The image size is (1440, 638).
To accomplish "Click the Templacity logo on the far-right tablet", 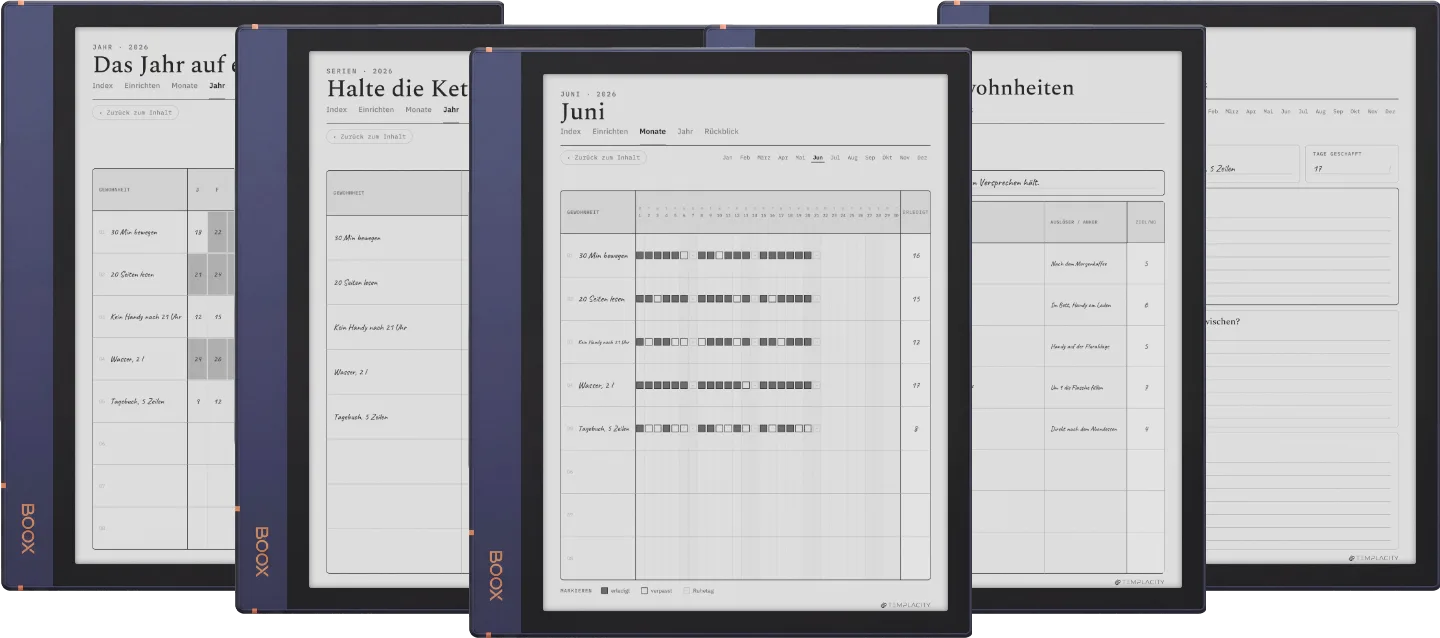I will [x=1373, y=558].
